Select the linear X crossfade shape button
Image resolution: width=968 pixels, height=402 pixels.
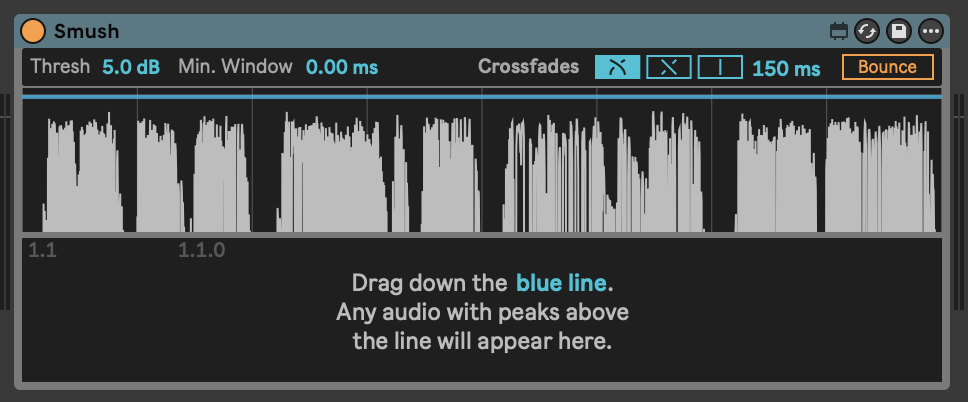669,67
